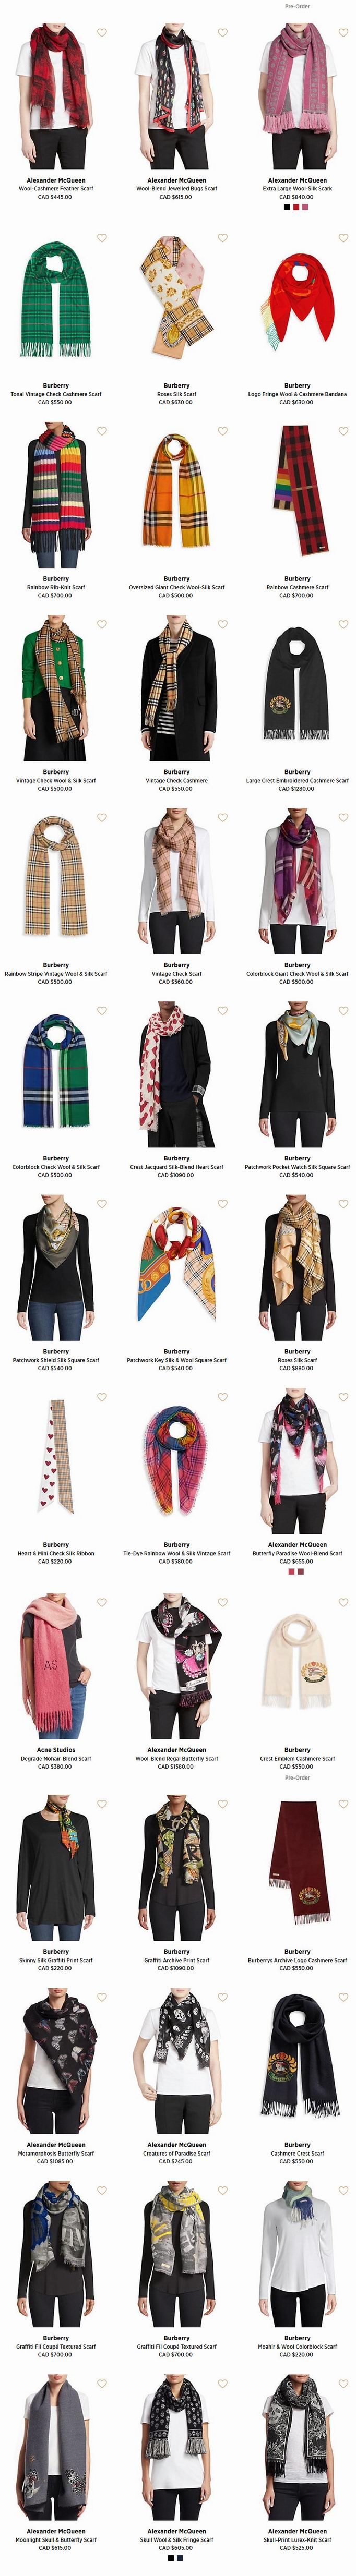Favorite the Tonal Vintage Check Cashmere Scarf
The width and height of the screenshot is (356, 2576).
[102, 238]
